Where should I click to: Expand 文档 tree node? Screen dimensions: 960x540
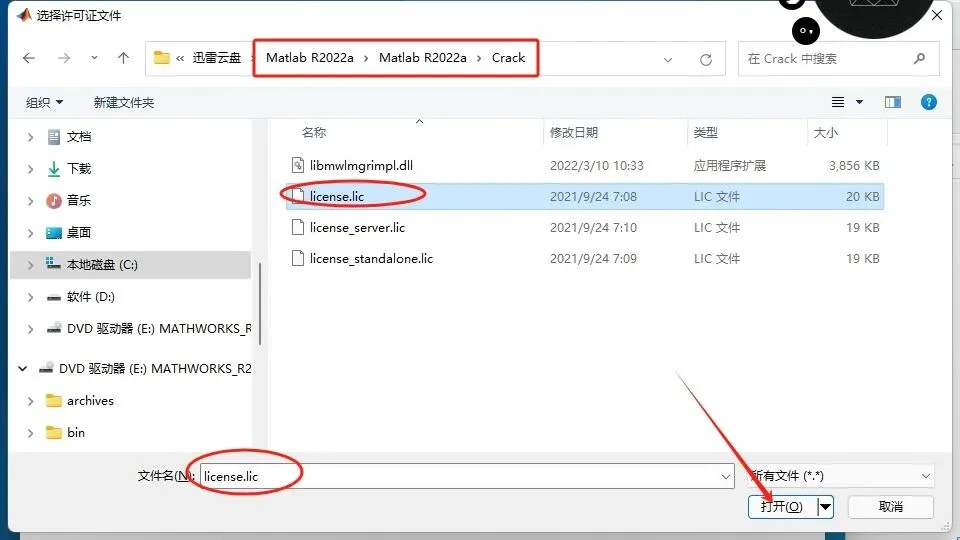pos(30,137)
